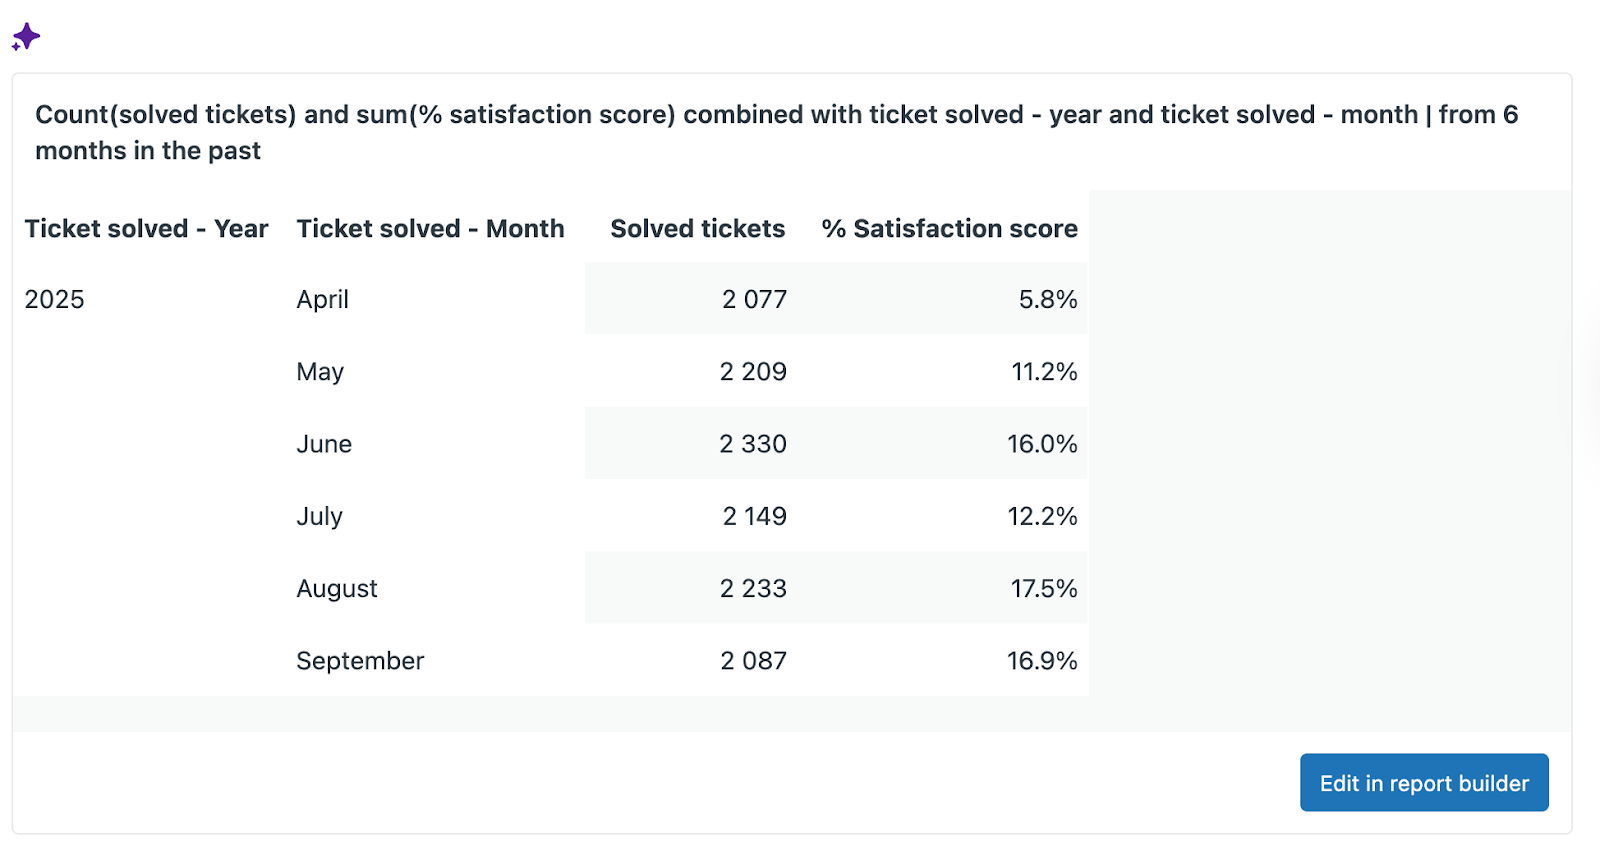Select the 2 330 solved tickets value

click(x=753, y=444)
